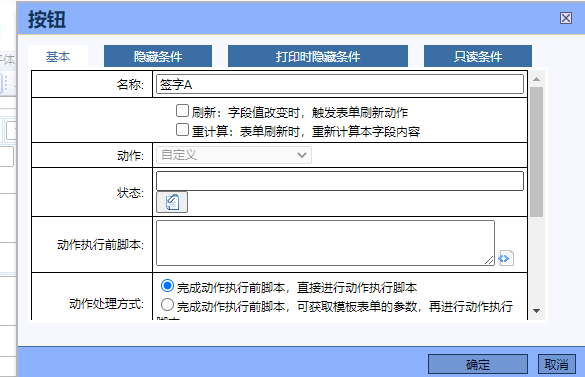Viewport: 585px width, 377px height.
Task: Switch to the 打印时隐藏条件 tab
Action: coord(317,56)
